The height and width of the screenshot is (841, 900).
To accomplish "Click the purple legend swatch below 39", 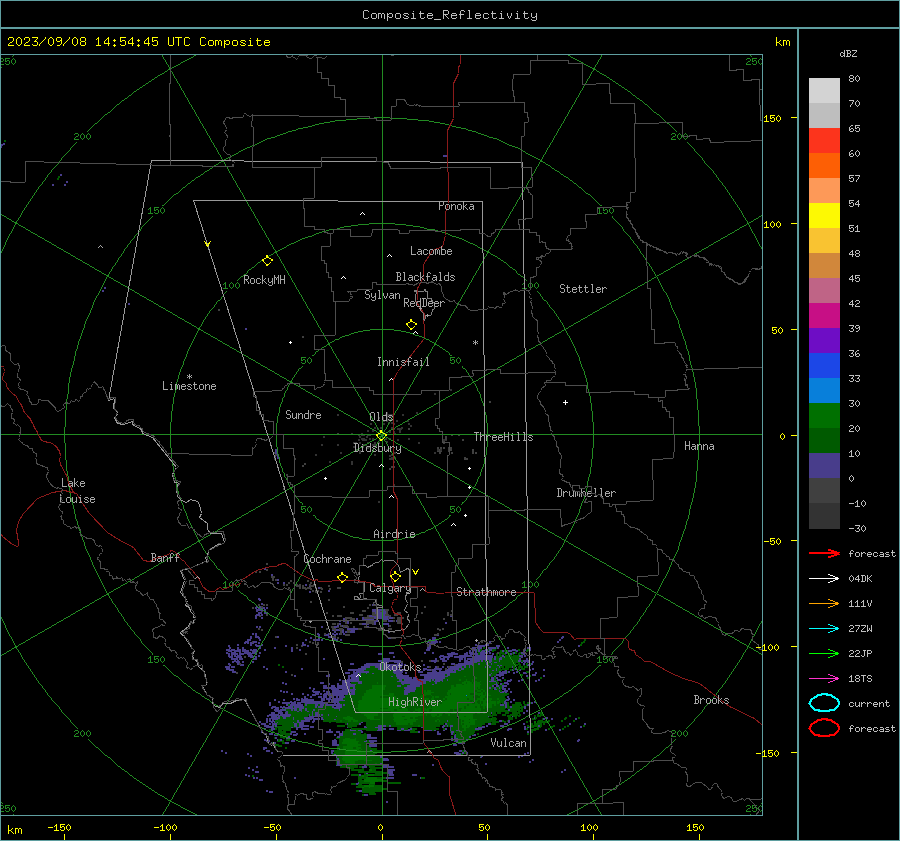I will [824, 340].
